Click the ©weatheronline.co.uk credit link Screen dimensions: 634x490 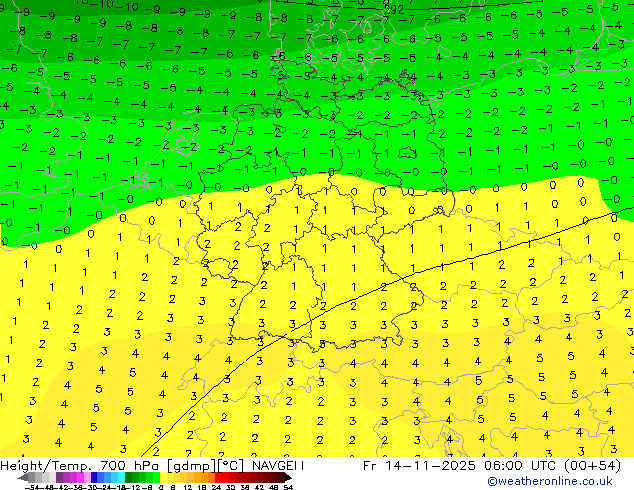pyautogui.click(x=550, y=481)
